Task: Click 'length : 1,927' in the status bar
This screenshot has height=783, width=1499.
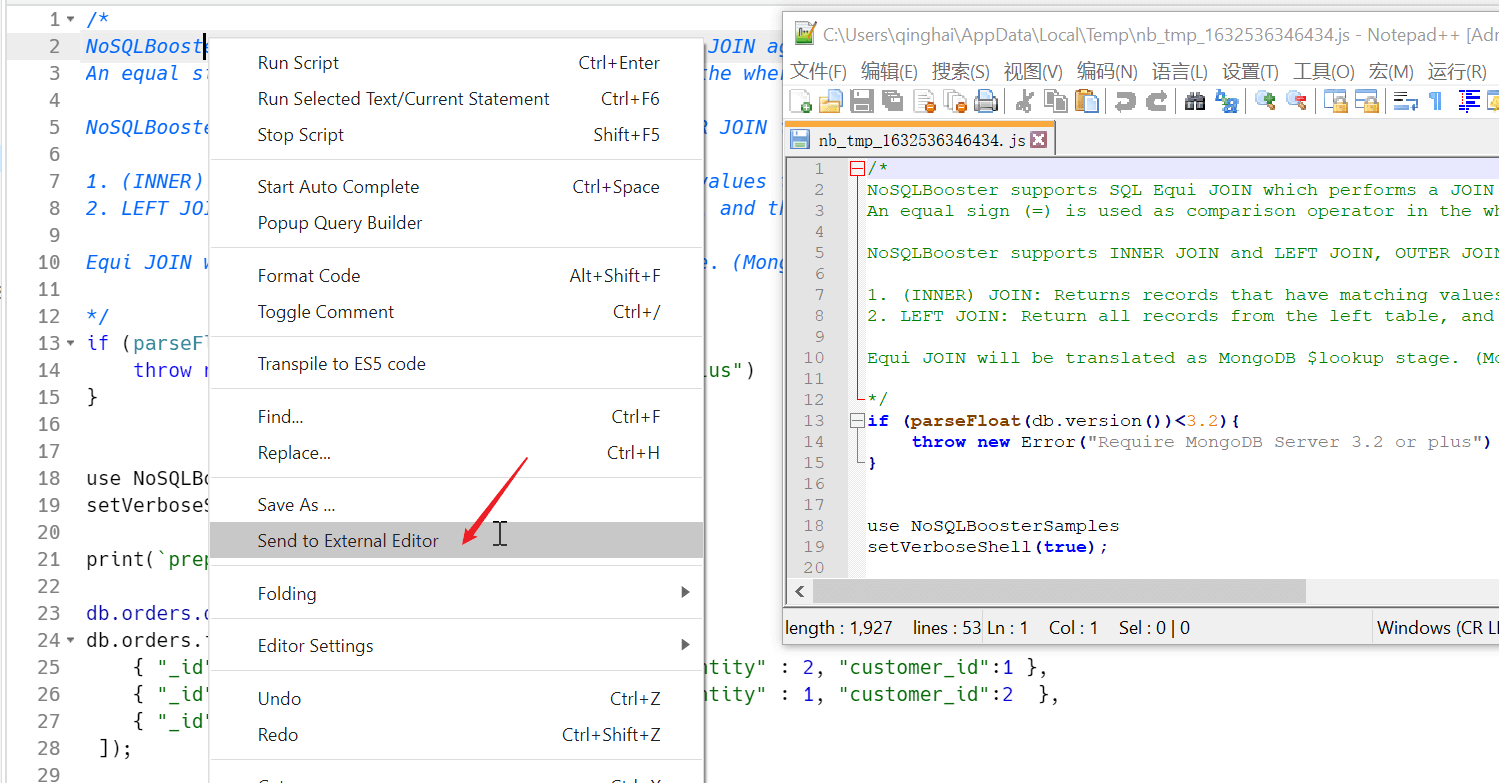Action: (838, 628)
